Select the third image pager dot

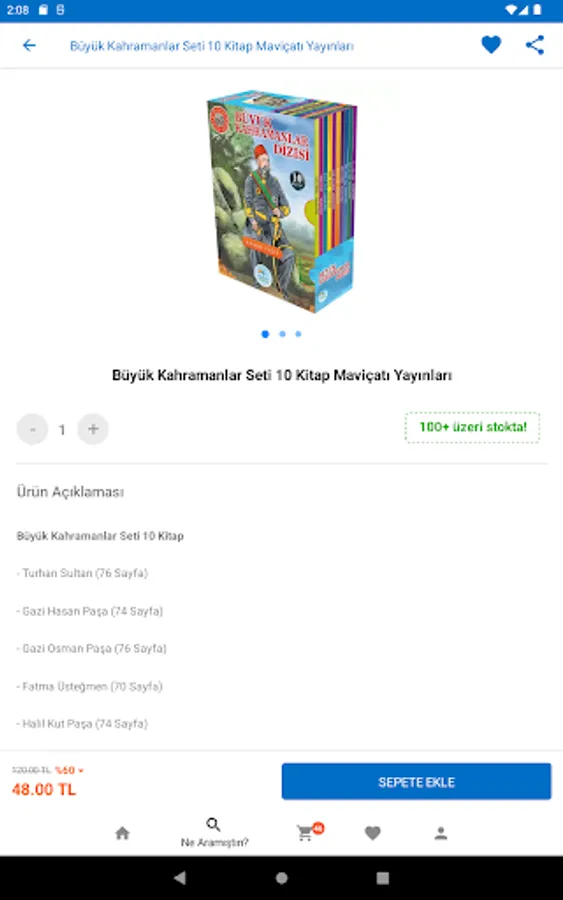pos(298,334)
